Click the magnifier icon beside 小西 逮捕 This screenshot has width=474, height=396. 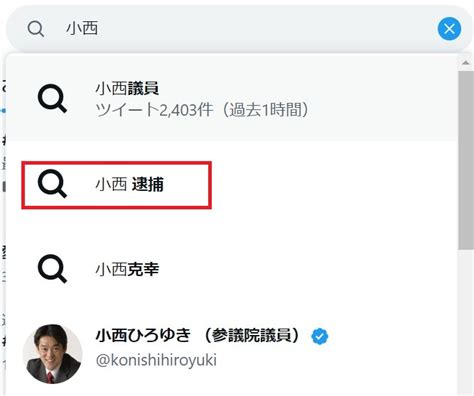point(53,184)
